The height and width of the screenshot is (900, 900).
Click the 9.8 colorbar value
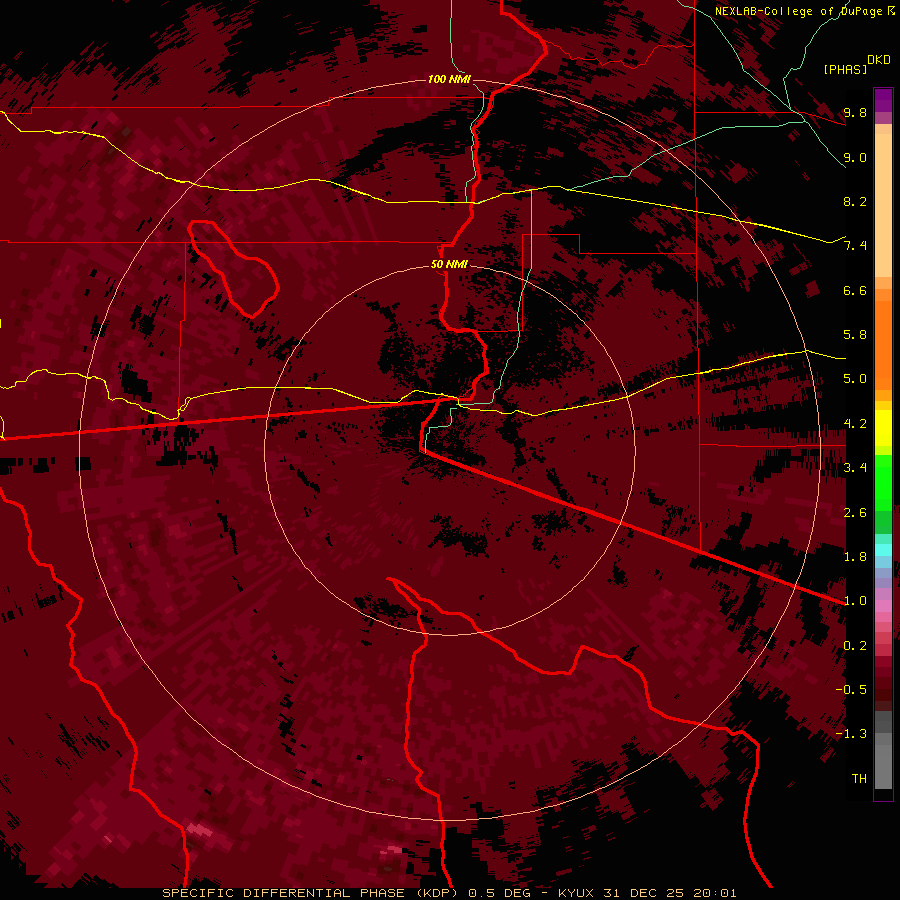[x=855, y=112]
